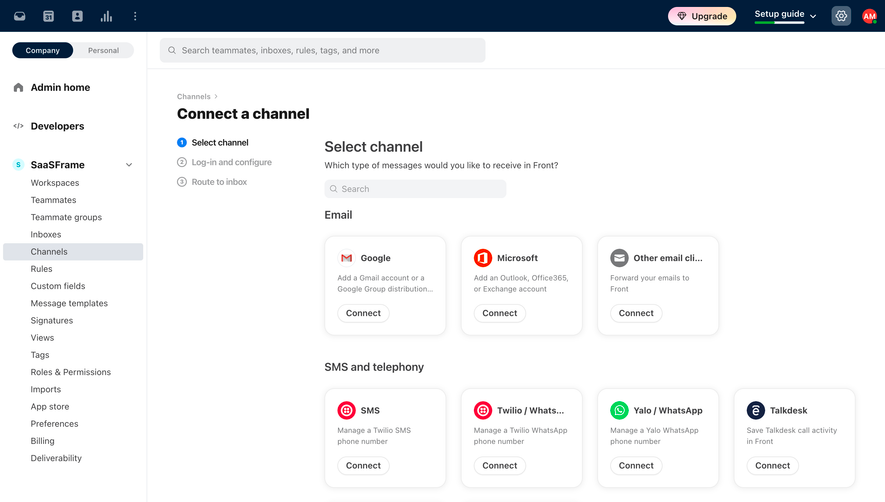Screen dimensions: 885x502
Task: Click the Admin home house icon
Action: click(x=19, y=88)
